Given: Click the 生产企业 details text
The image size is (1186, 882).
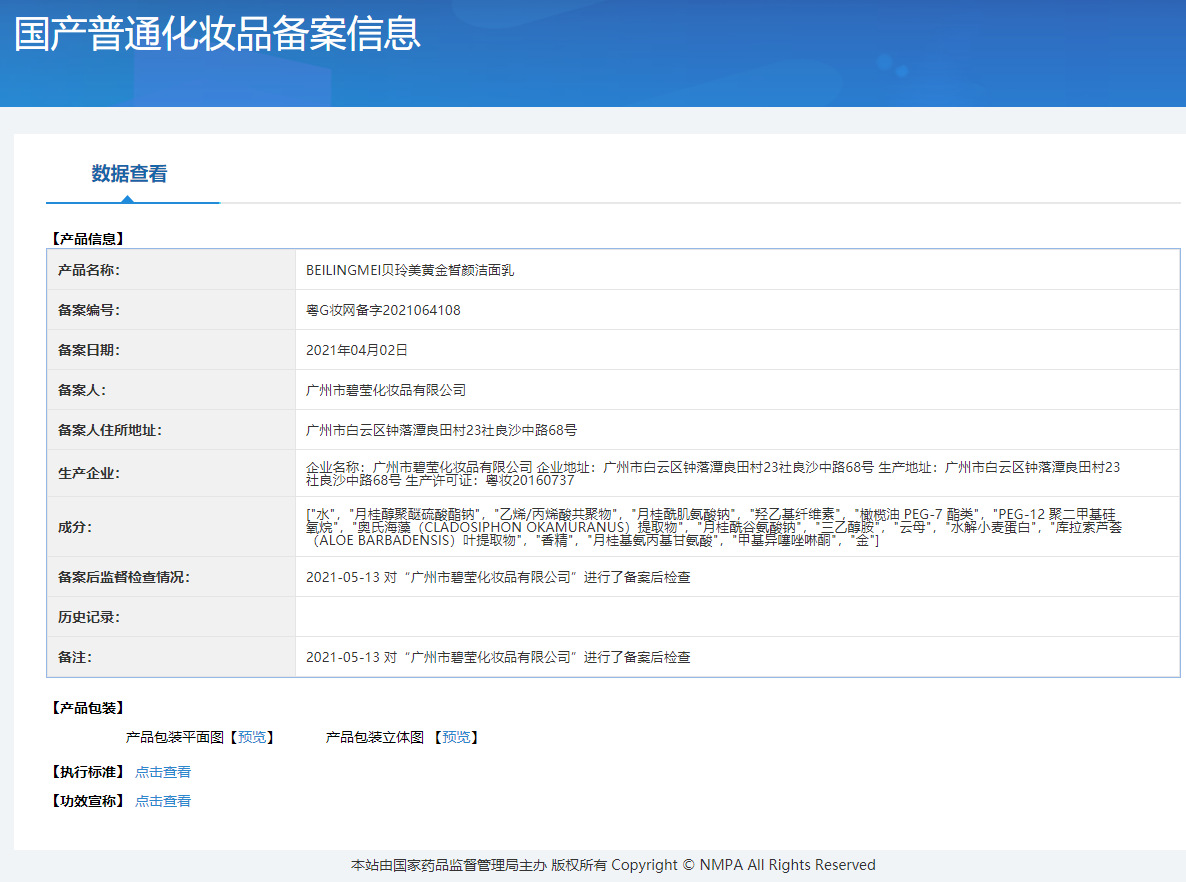Looking at the screenshot, I should (712, 473).
